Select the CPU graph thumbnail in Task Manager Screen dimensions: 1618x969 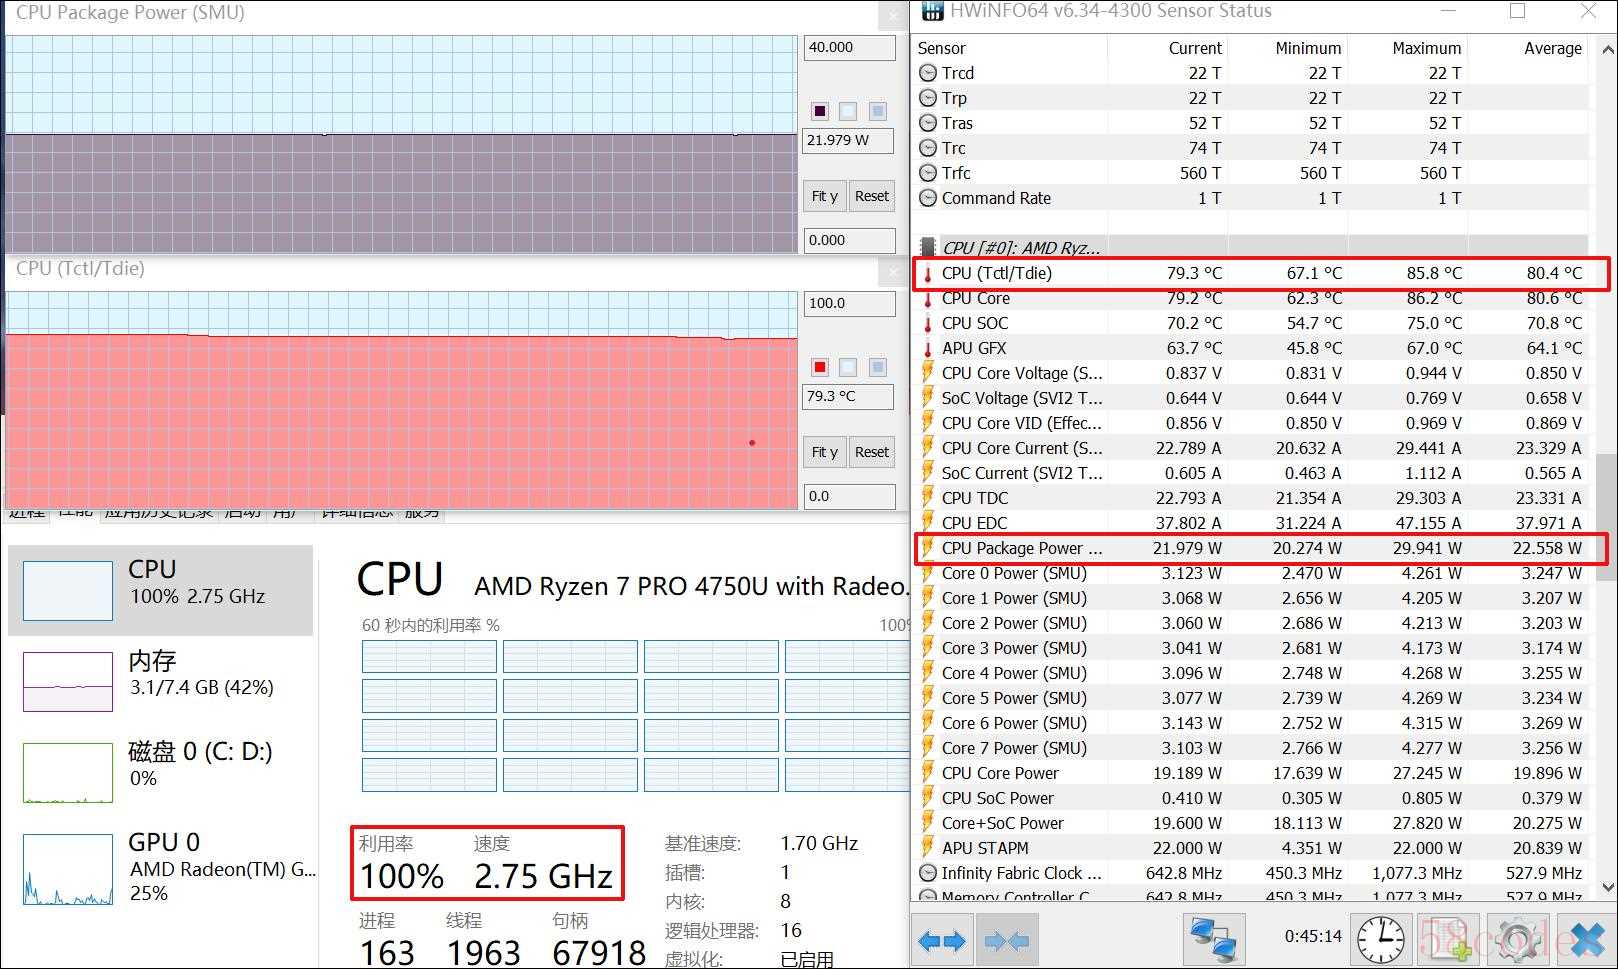click(68, 590)
